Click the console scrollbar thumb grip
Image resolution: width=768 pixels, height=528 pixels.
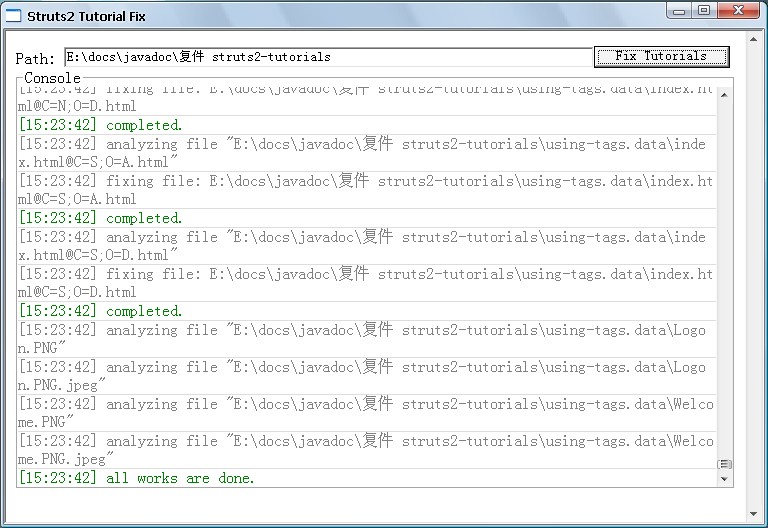[724, 464]
